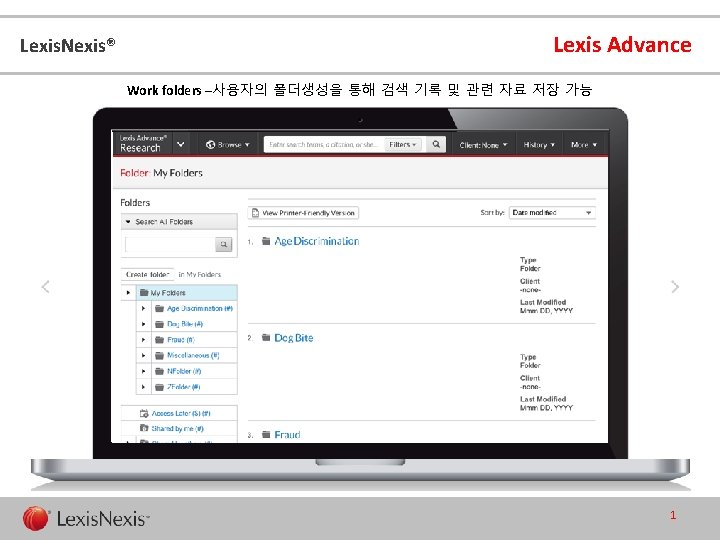This screenshot has width=720, height=540.
Task: Click the Shared by me folder icon
Action: 144,428
